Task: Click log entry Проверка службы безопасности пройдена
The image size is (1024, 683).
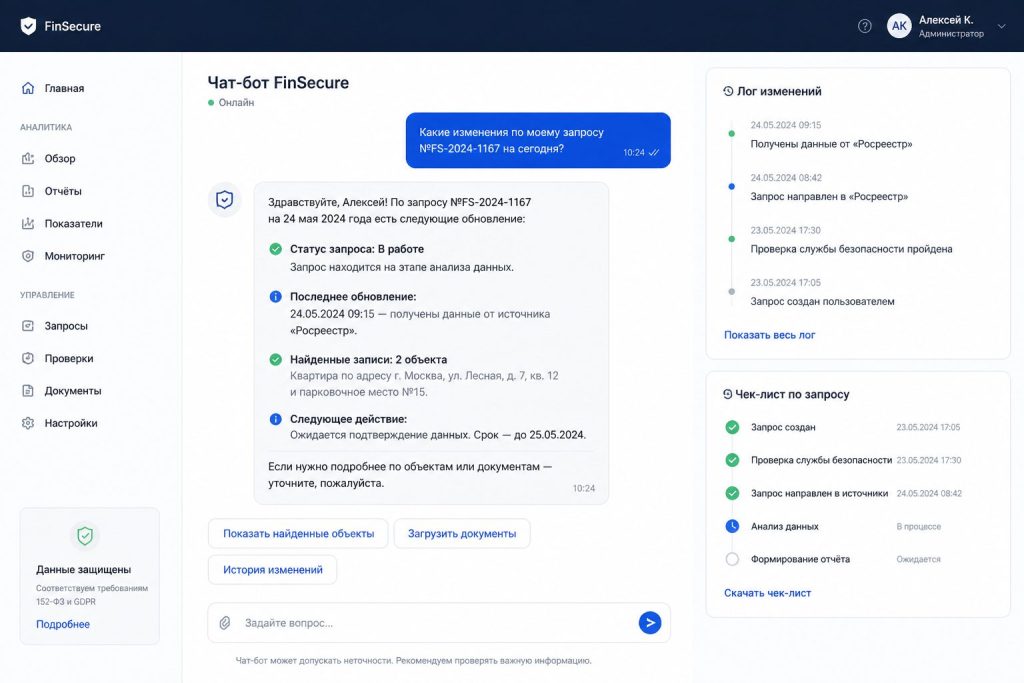Action: [x=851, y=249]
